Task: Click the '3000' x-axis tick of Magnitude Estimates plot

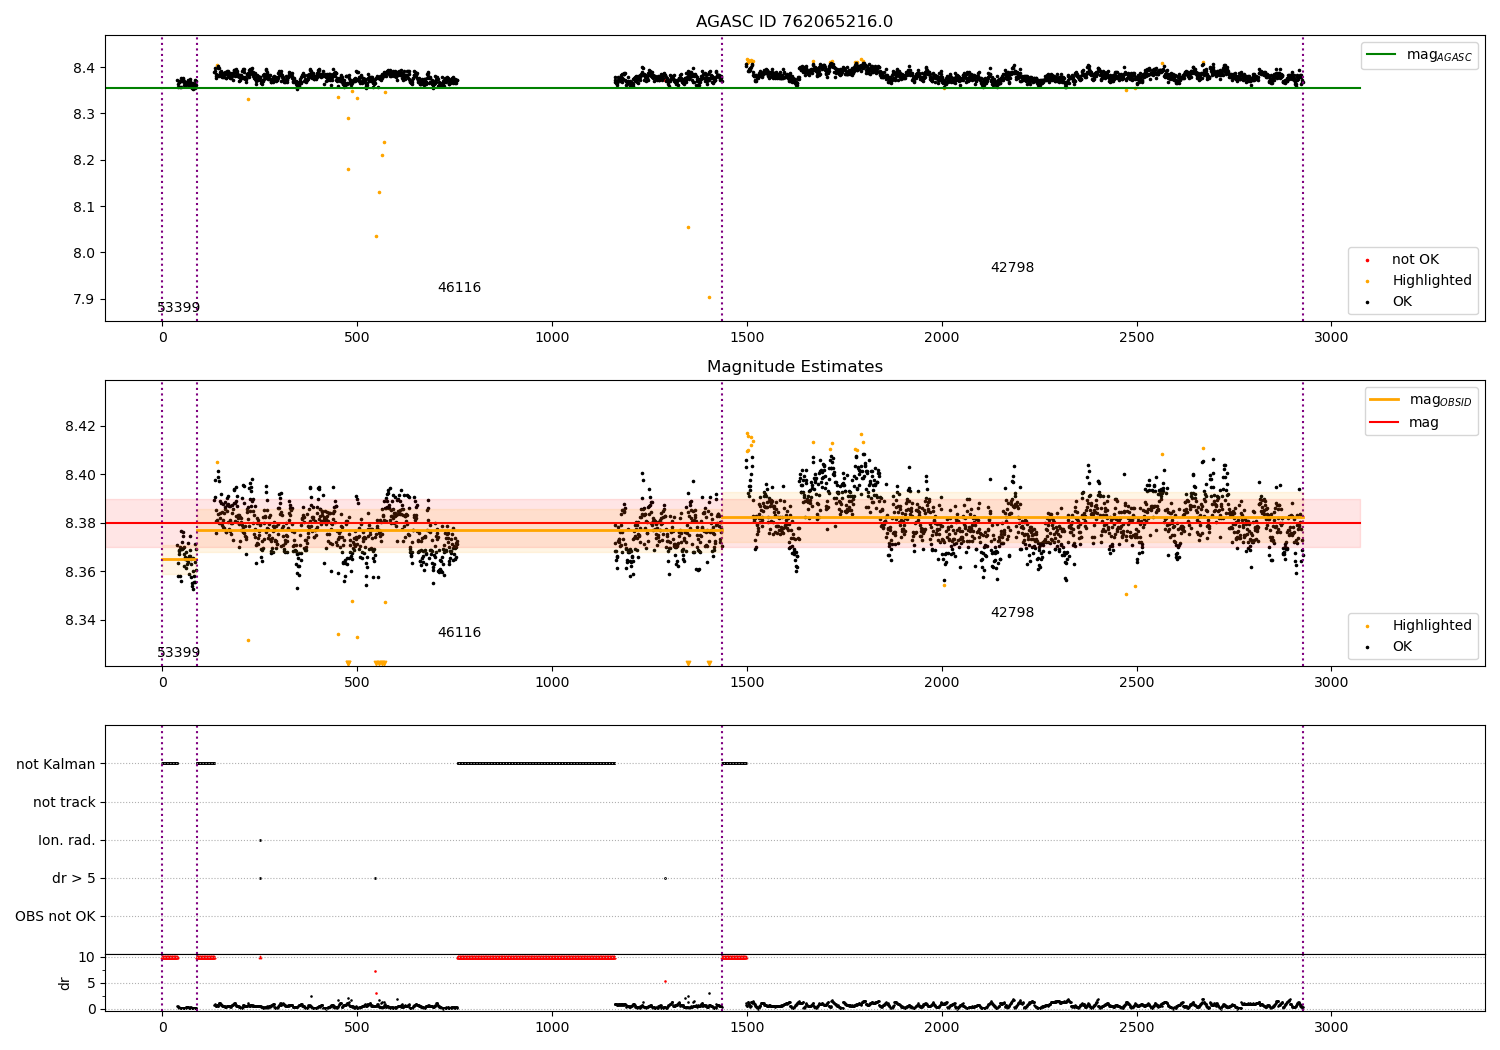Action: coord(1331,683)
